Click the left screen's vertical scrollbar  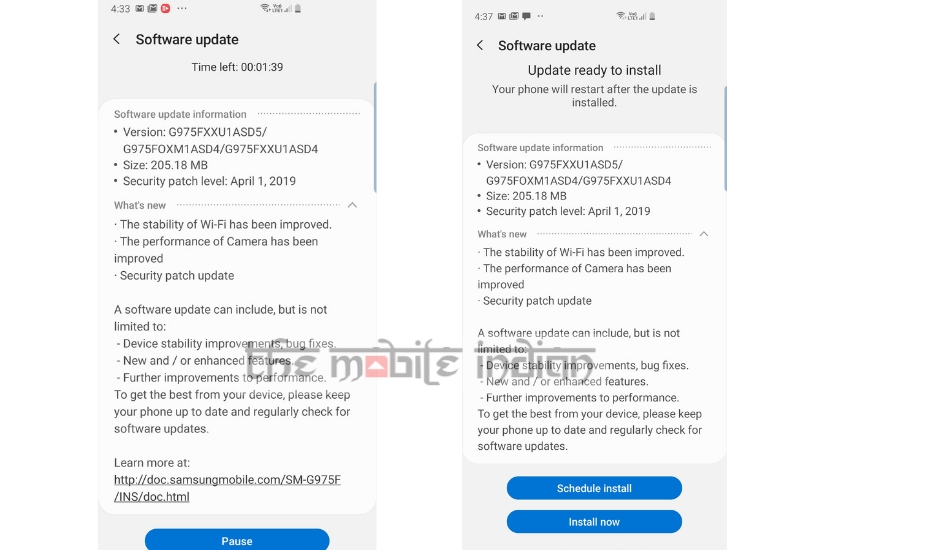375,138
